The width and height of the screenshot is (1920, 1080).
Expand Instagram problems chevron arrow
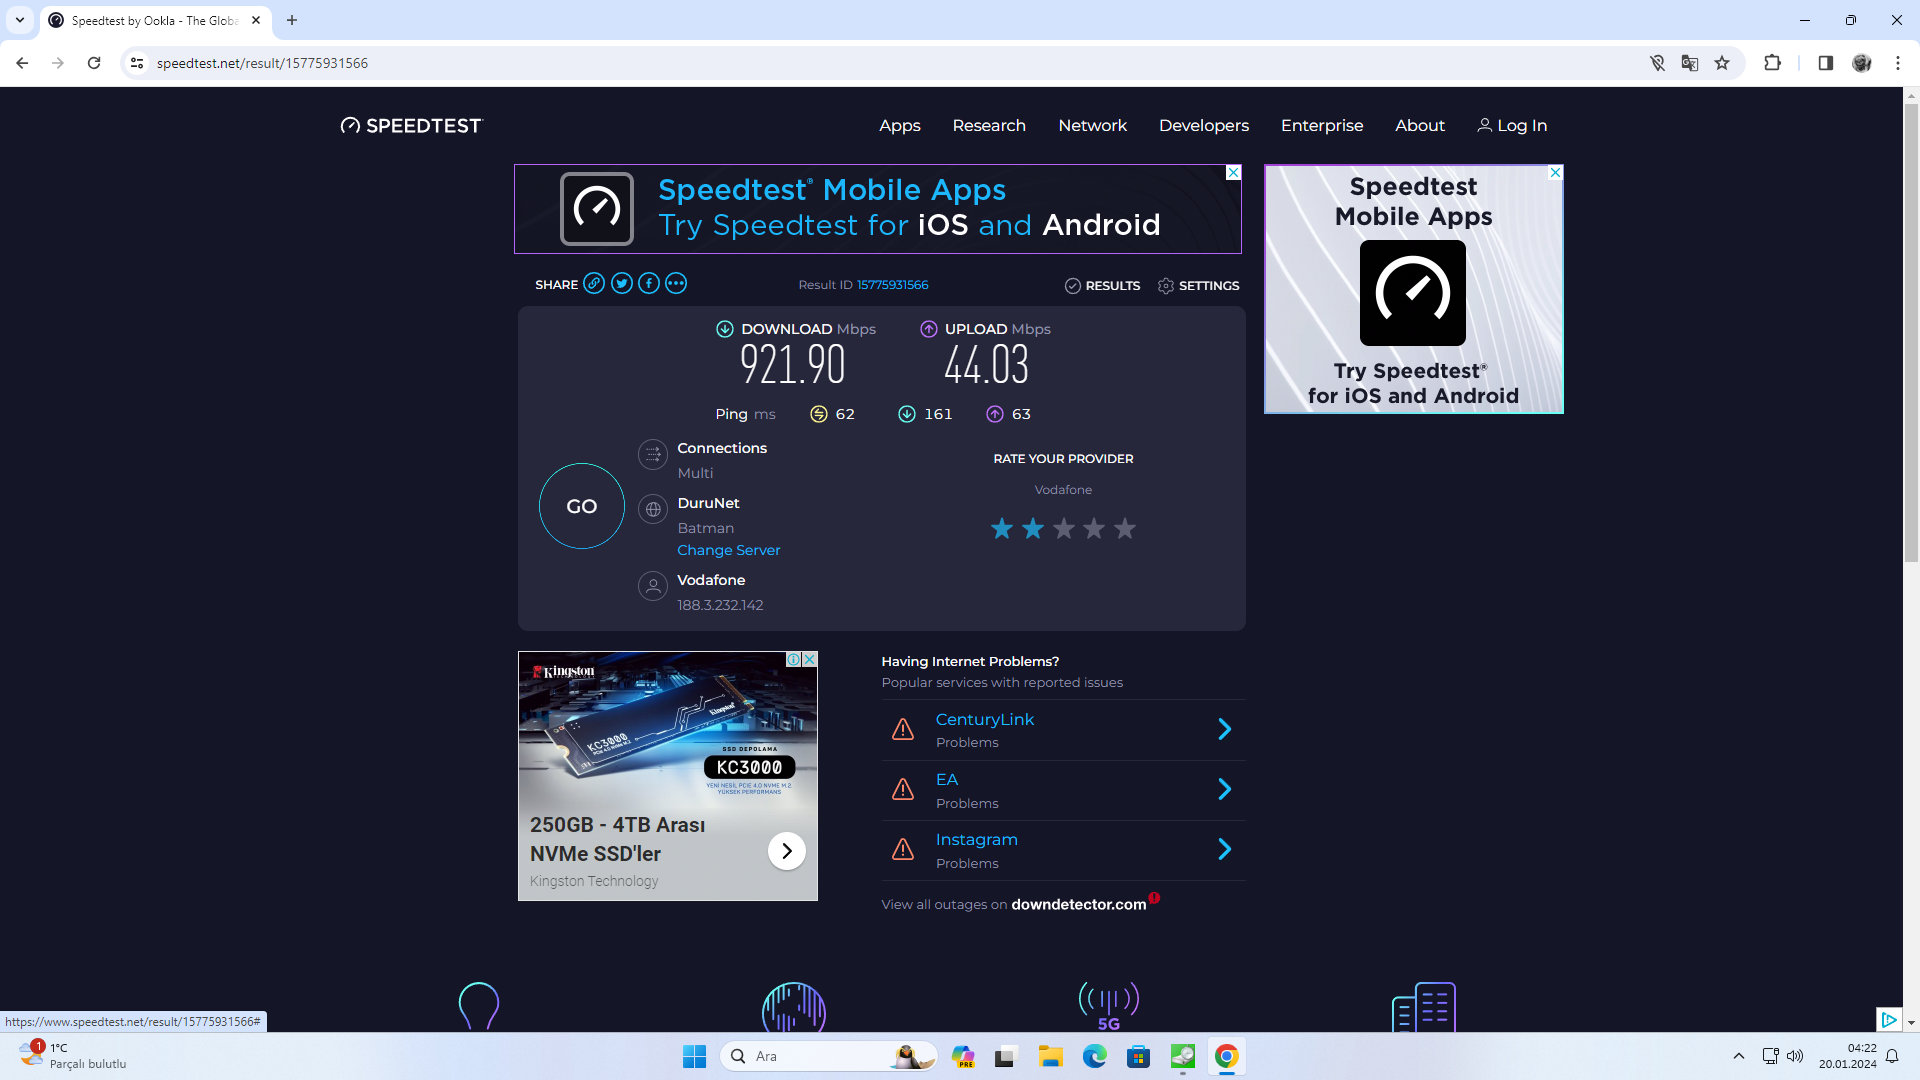click(1224, 849)
